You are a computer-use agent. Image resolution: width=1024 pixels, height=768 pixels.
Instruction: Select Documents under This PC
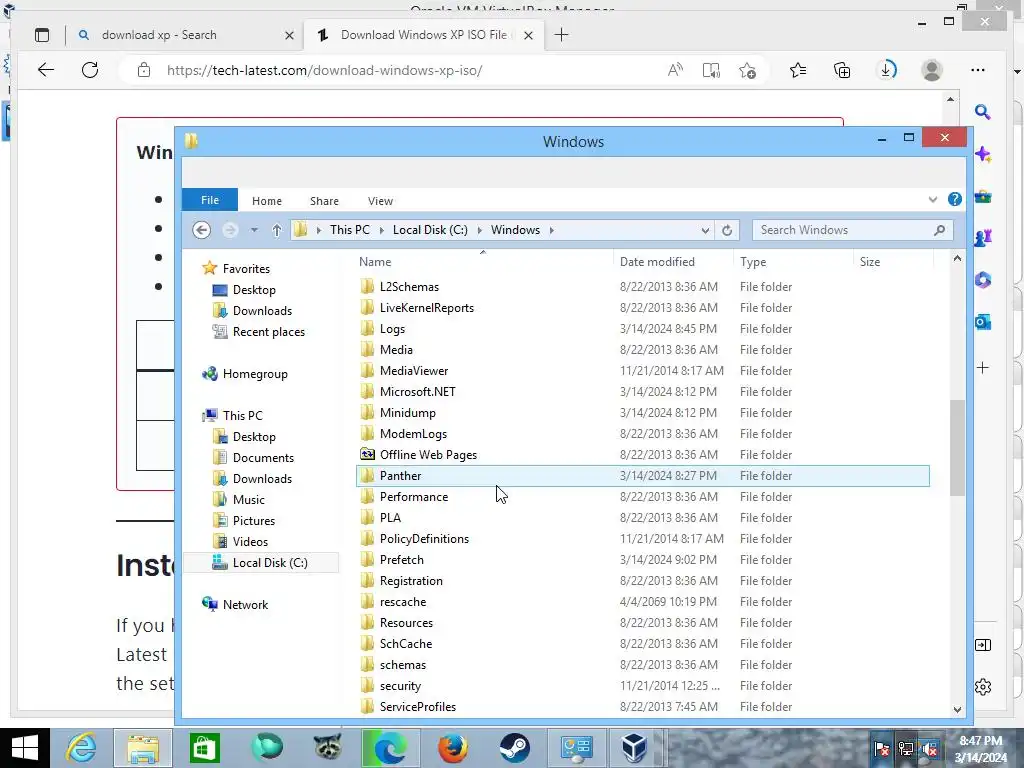tap(263, 458)
